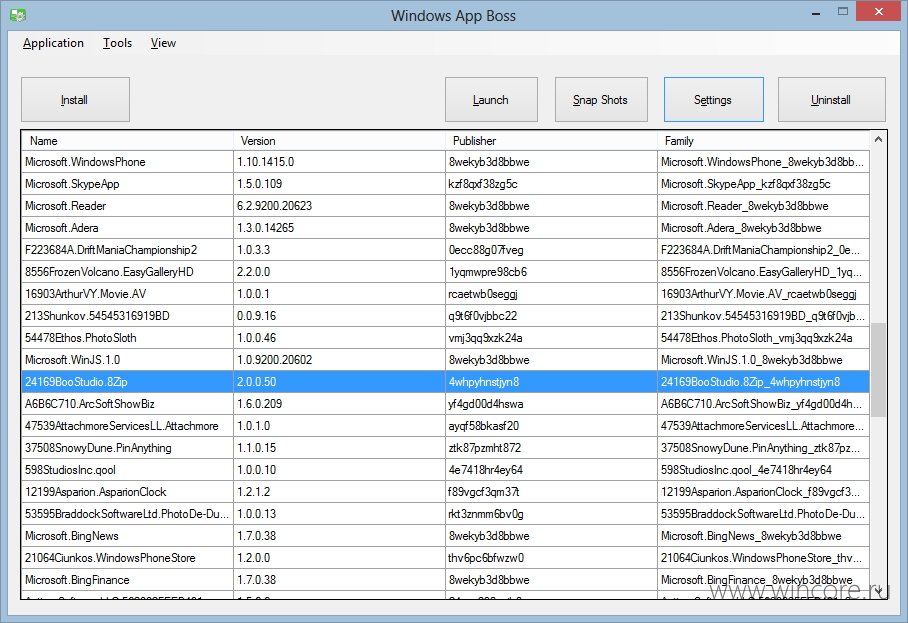The image size is (908, 623).
Task: Select the Microsoft.SkypeApp row
Action: point(445,184)
